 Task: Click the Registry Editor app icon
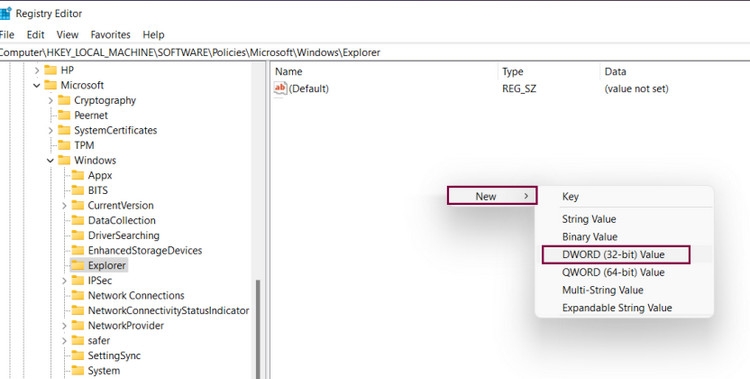pos(5,13)
